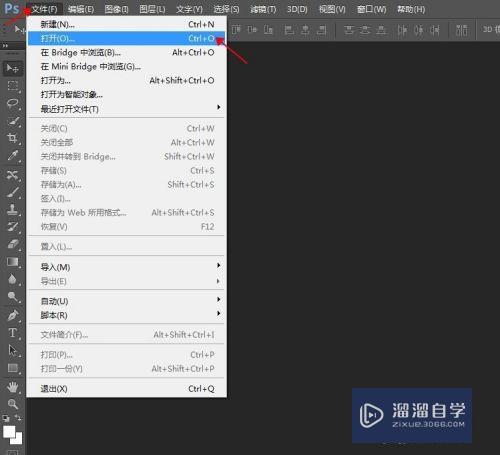
Task: Click the align top edges icon
Action: pyautogui.click(x=236, y=30)
